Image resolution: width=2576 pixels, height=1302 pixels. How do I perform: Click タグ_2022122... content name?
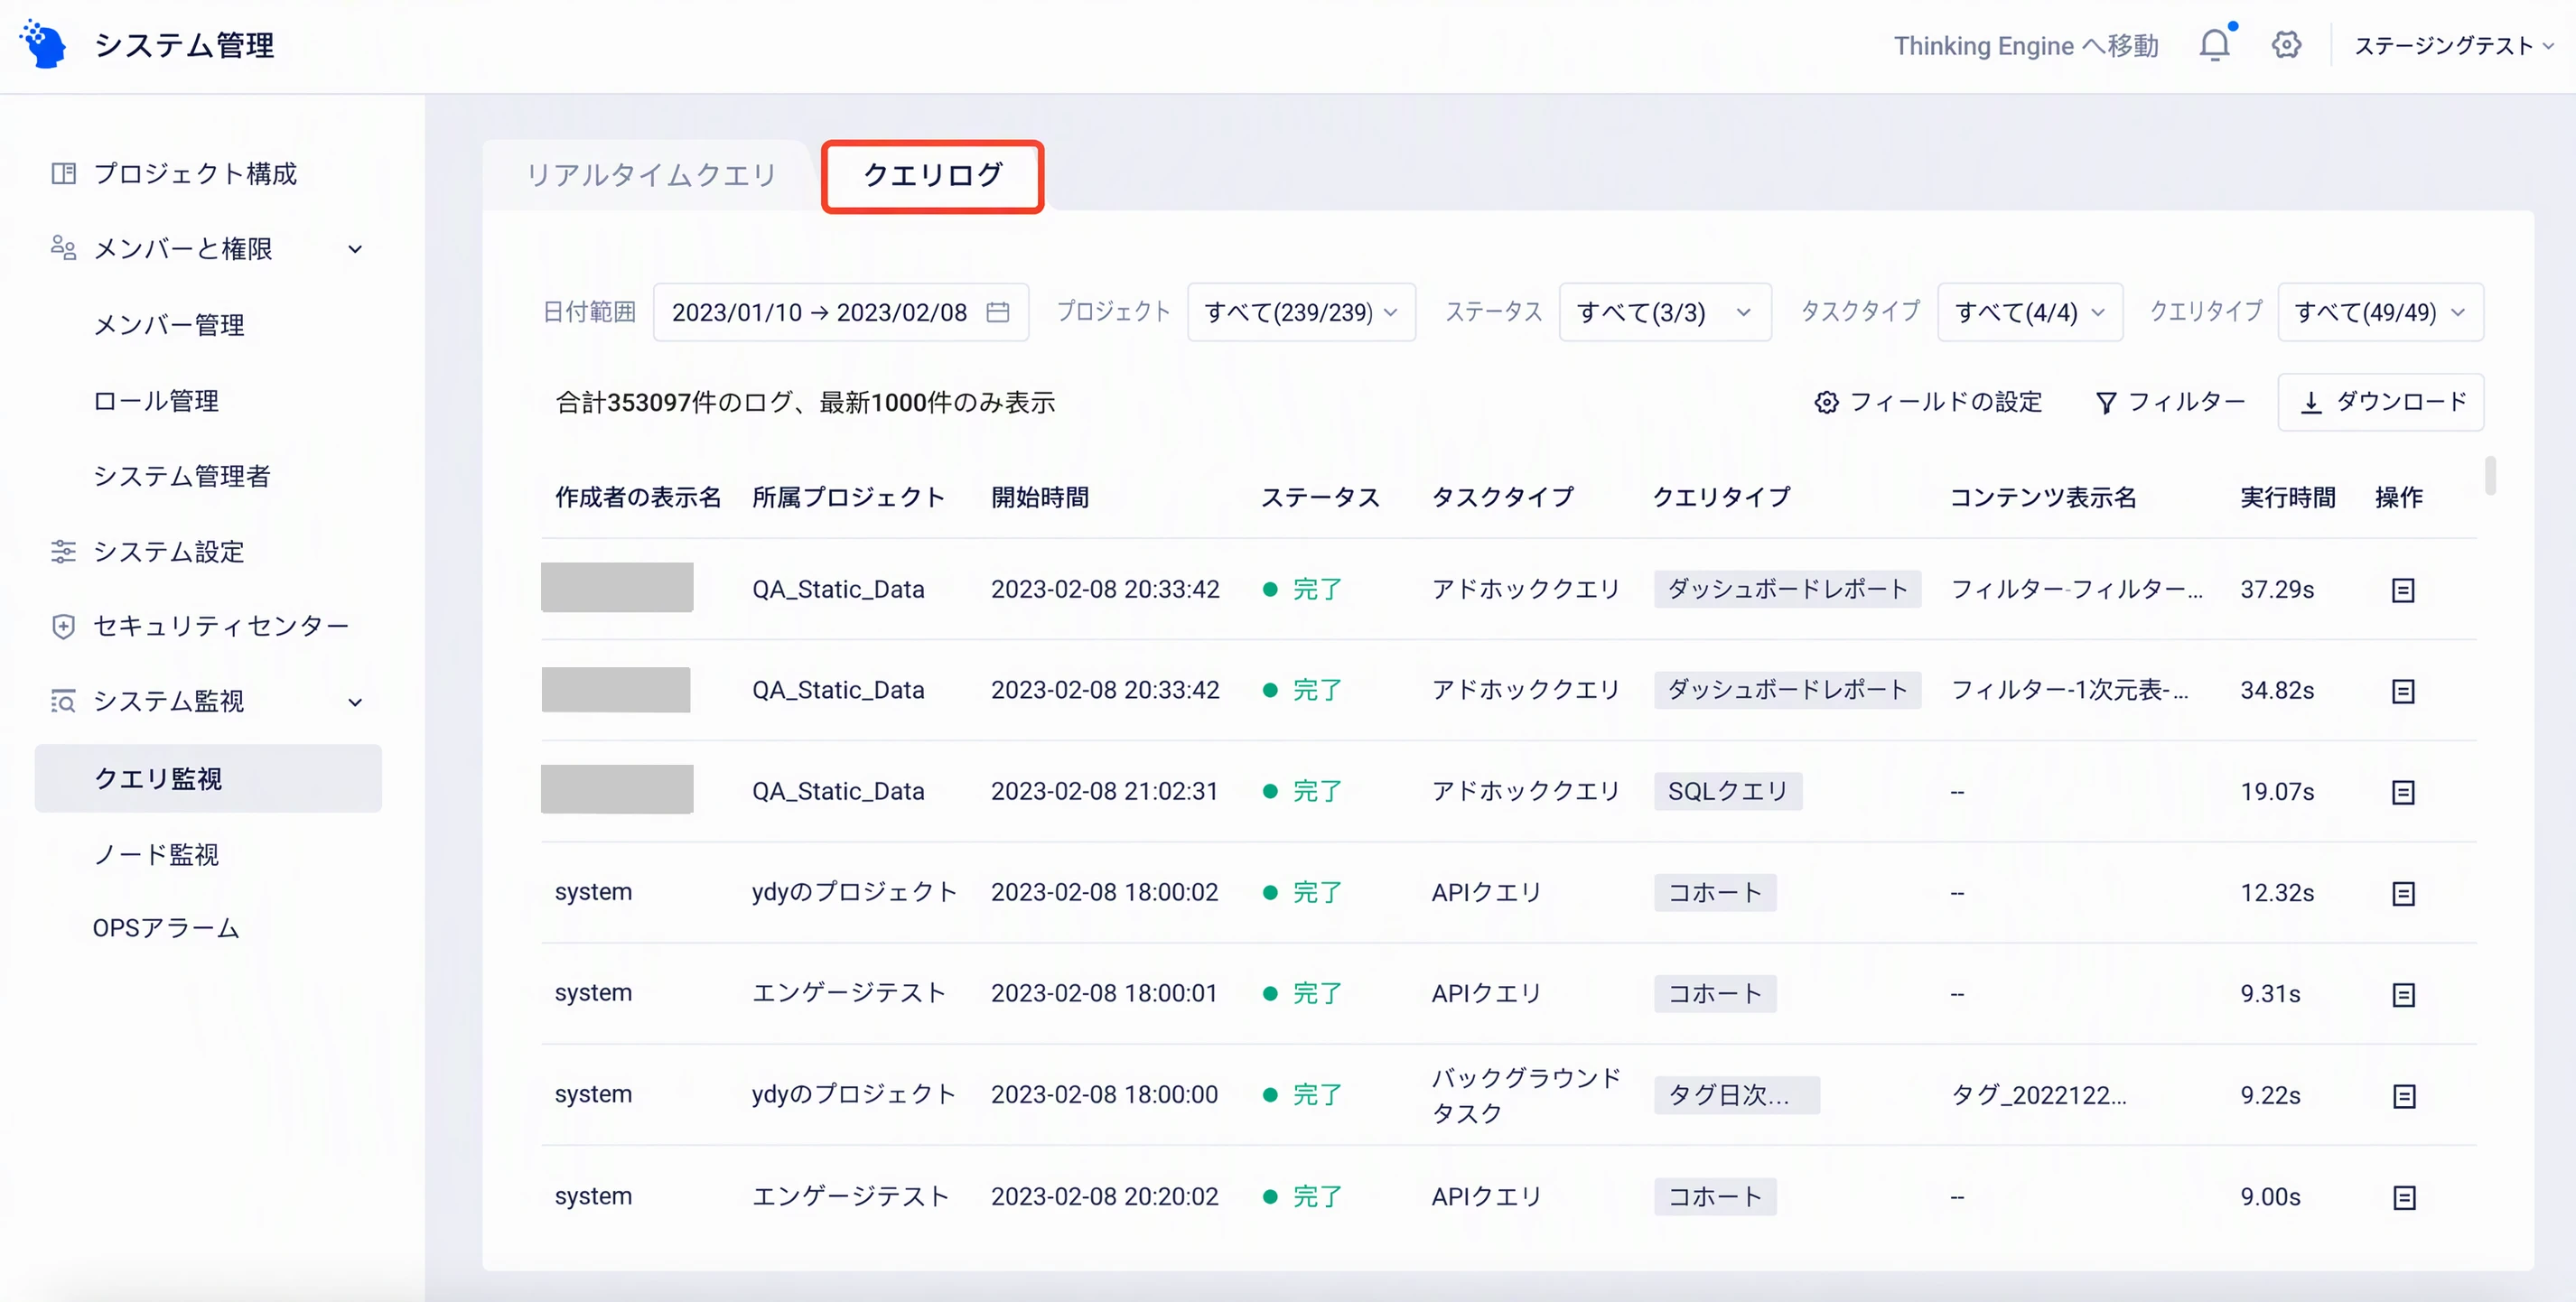[2038, 1095]
